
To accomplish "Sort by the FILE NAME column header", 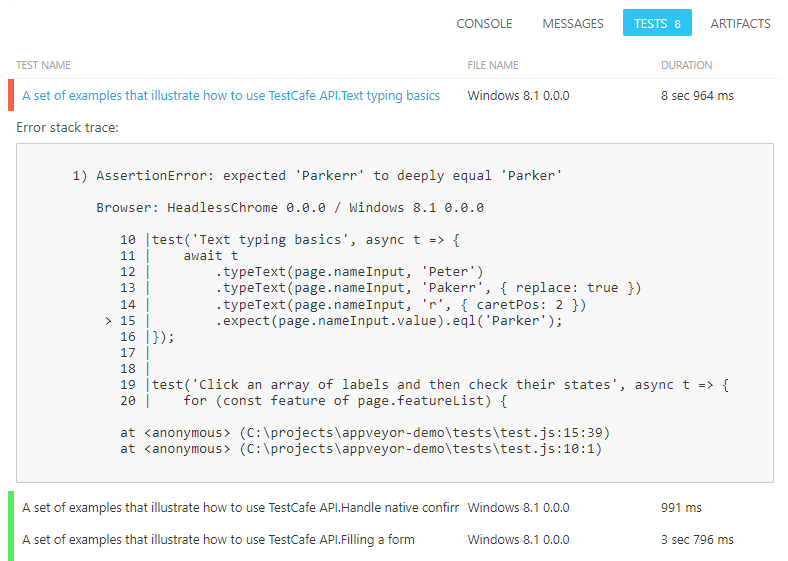I will 493,65.
